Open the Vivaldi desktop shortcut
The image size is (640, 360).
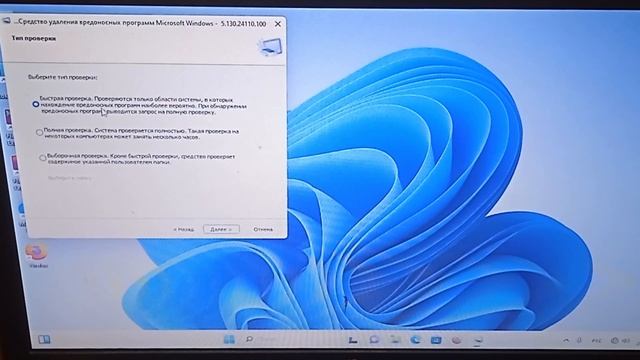(38, 256)
